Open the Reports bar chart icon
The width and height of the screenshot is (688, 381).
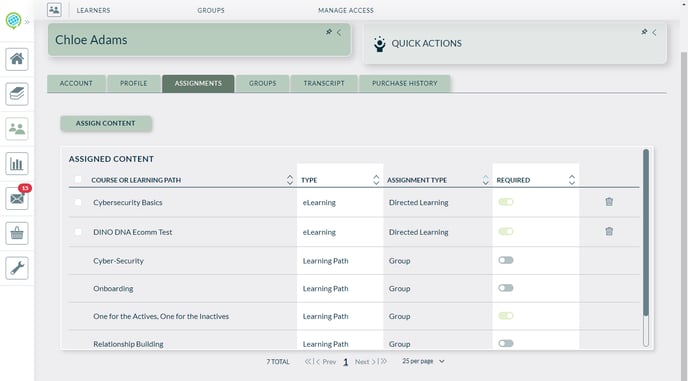tap(17, 164)
